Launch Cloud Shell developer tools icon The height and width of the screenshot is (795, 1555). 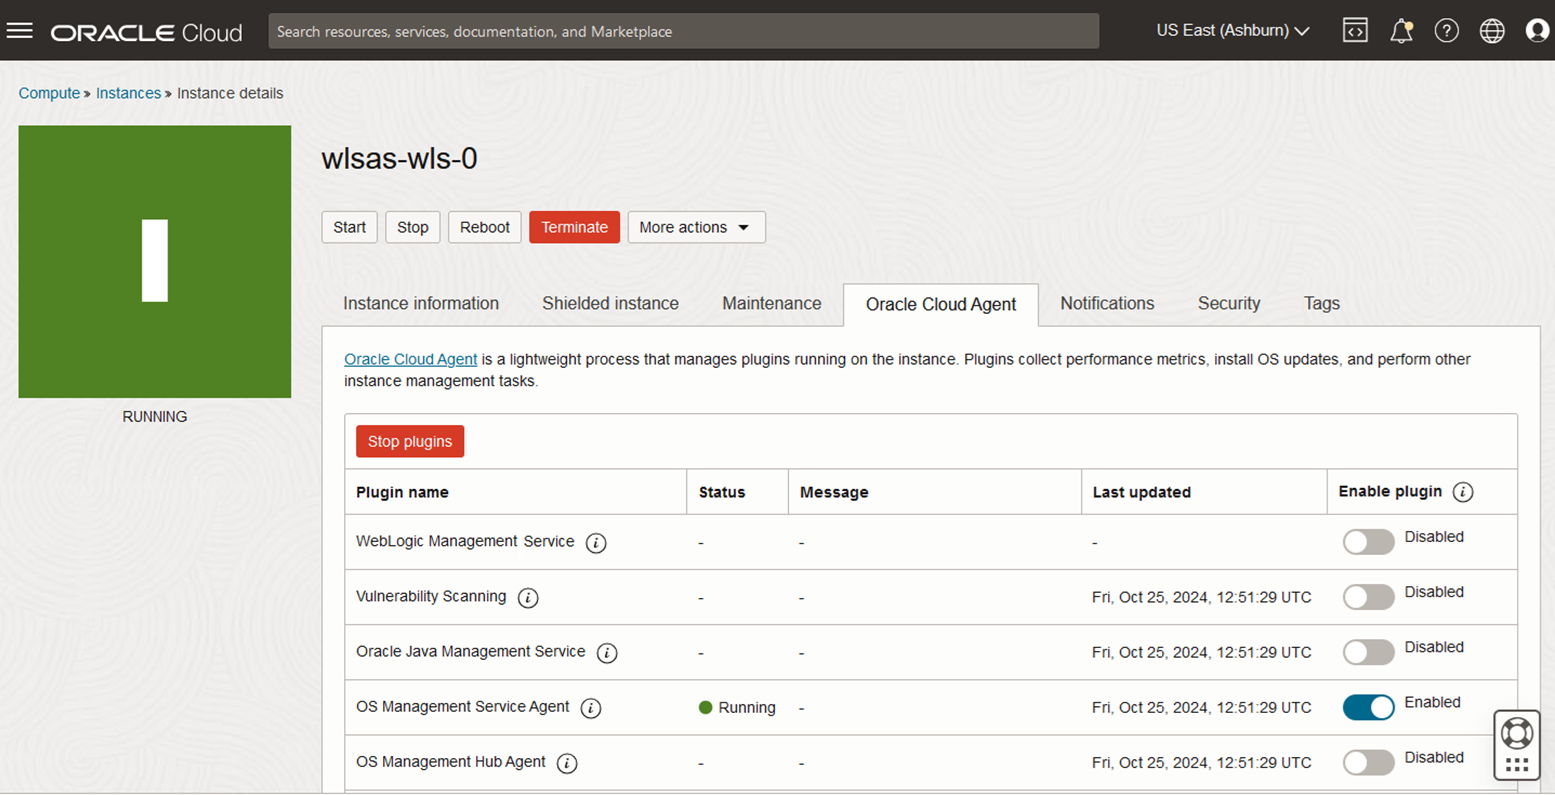coord(1355,31)
